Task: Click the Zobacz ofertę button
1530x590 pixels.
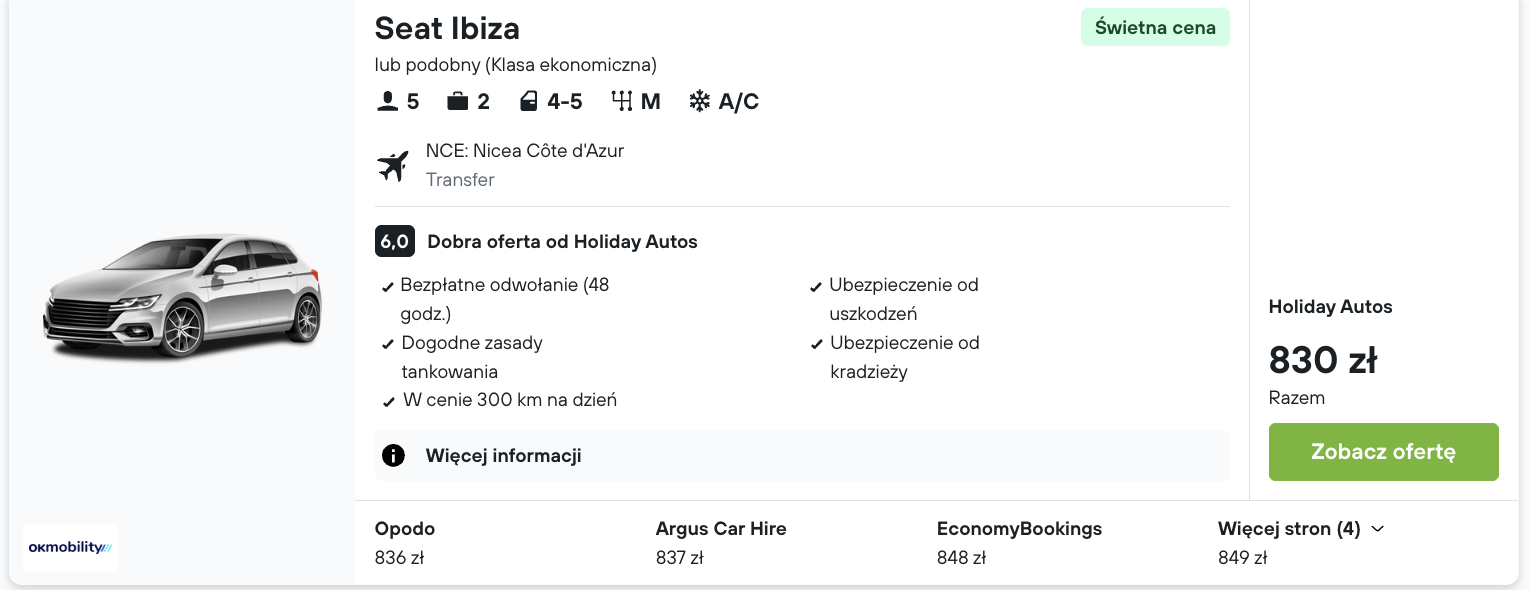Action: point(1383,452)
